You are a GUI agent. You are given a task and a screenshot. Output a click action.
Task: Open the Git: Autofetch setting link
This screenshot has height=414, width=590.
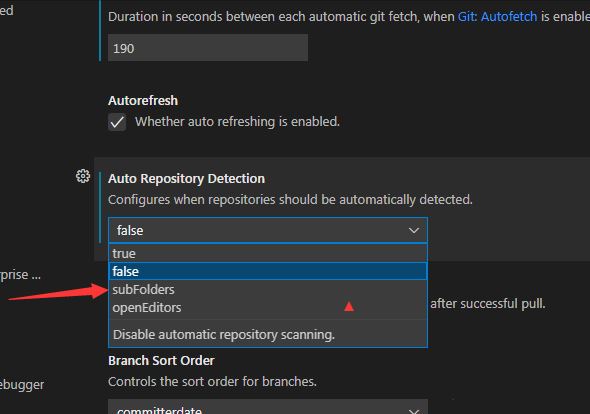coord(497,17)
